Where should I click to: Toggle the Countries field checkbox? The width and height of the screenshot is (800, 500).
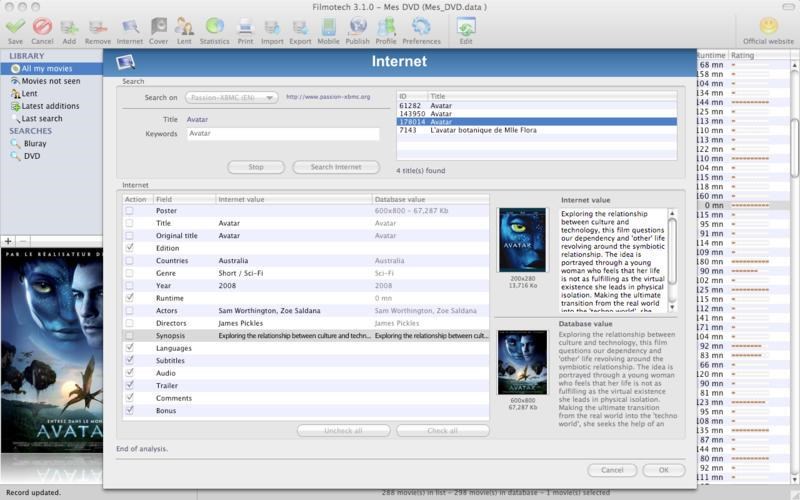point(130,260)
